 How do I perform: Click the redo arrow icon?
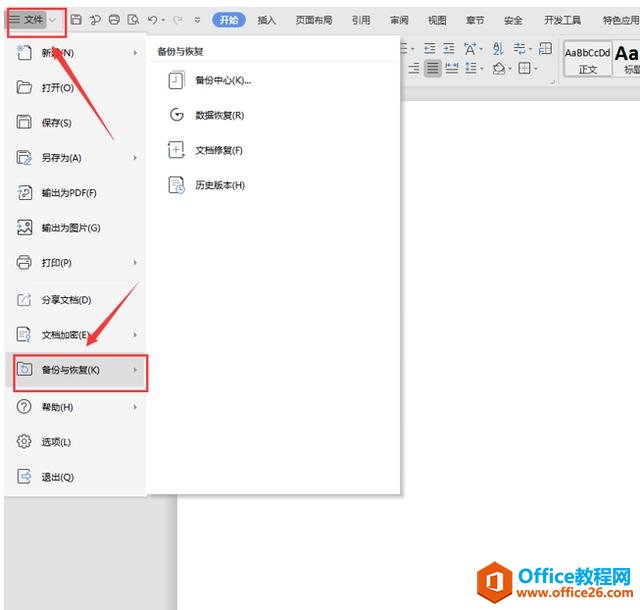coord(178,20)
